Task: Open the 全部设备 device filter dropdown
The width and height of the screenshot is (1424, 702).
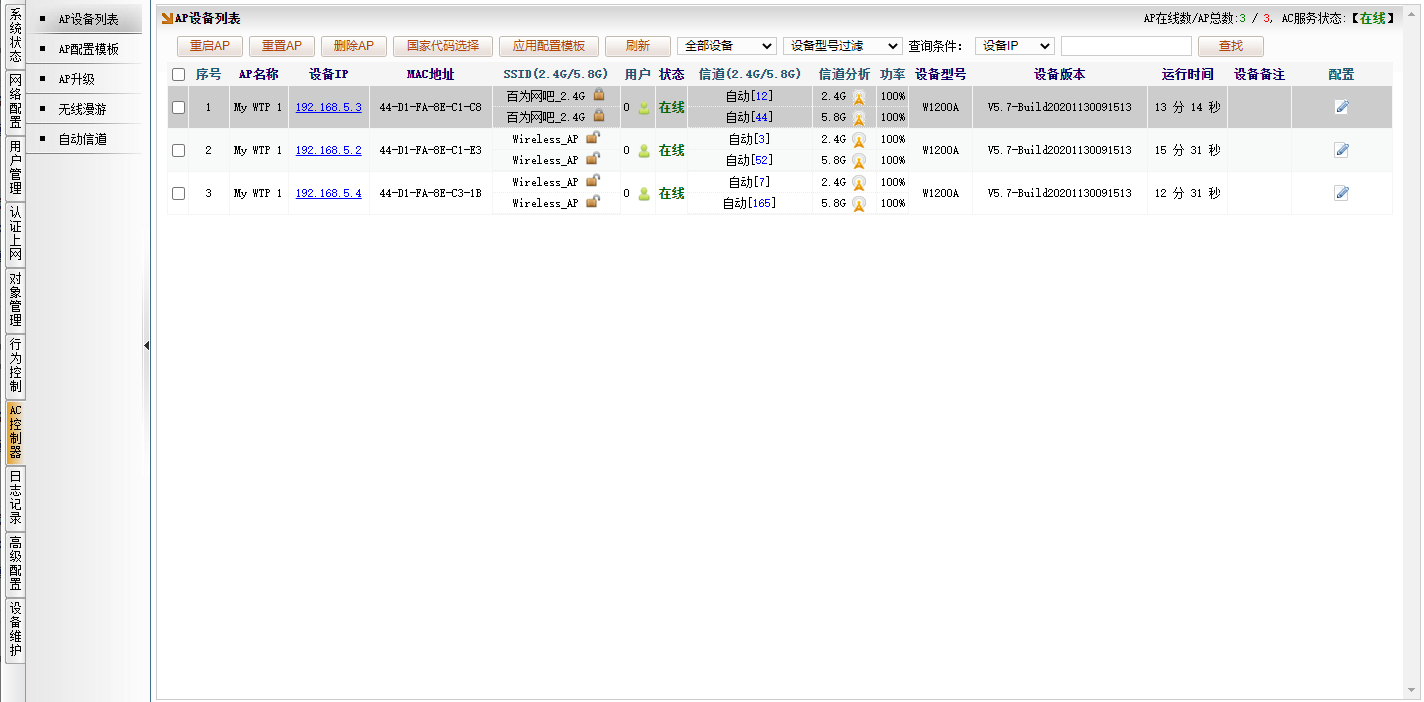Action: pos(726,46)
